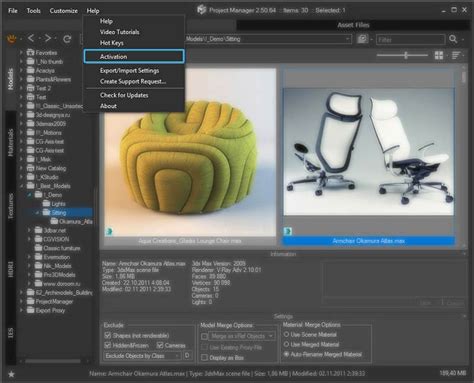Select the Classic furniture folder
The width and height of the screenshot is (474, 383).
click(x=62, y=248)
